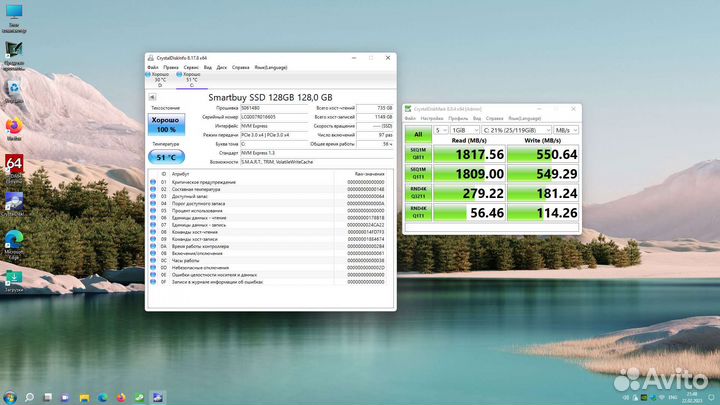Click the green All benchmark button

[418, 134]
